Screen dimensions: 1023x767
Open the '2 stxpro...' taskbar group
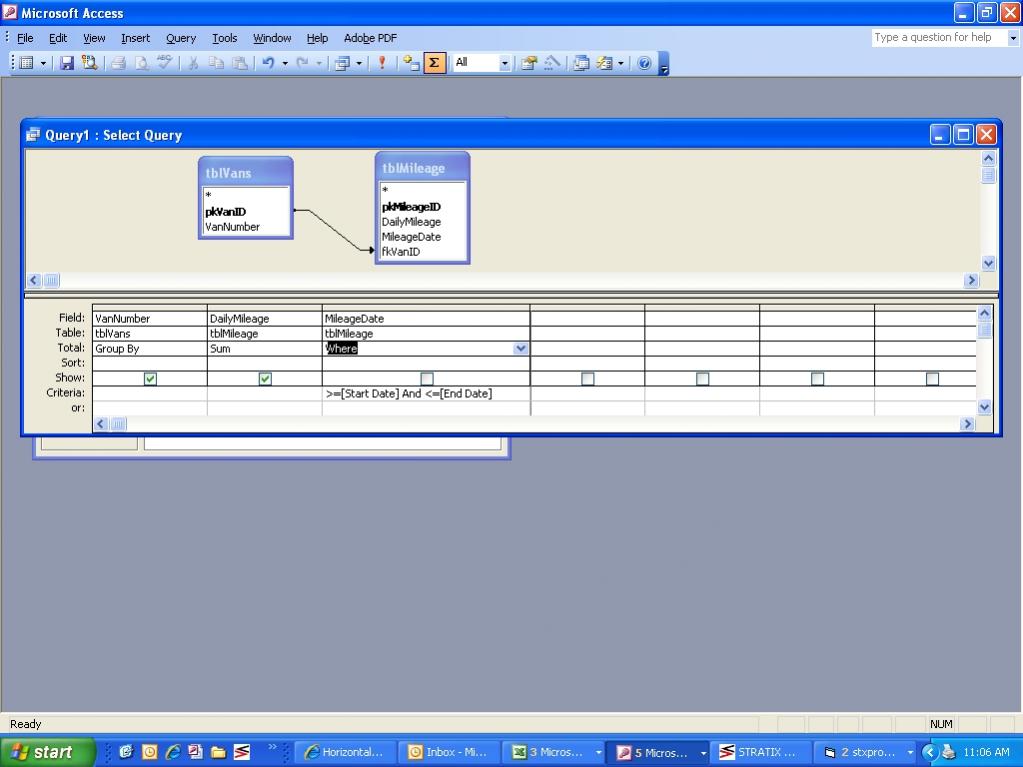pyautogui.click(x=864, y=752)
